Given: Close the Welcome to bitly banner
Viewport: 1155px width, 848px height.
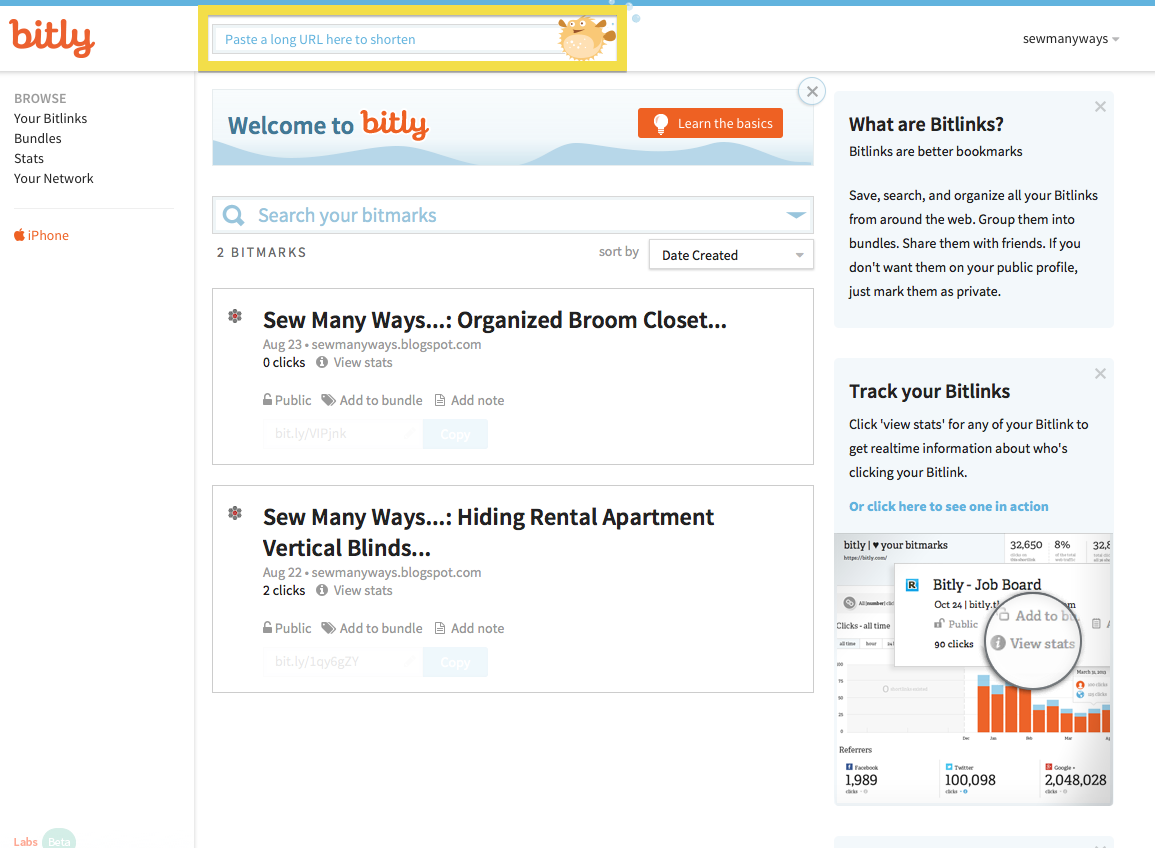Looking at the screenshot, I should coord(812,91).
